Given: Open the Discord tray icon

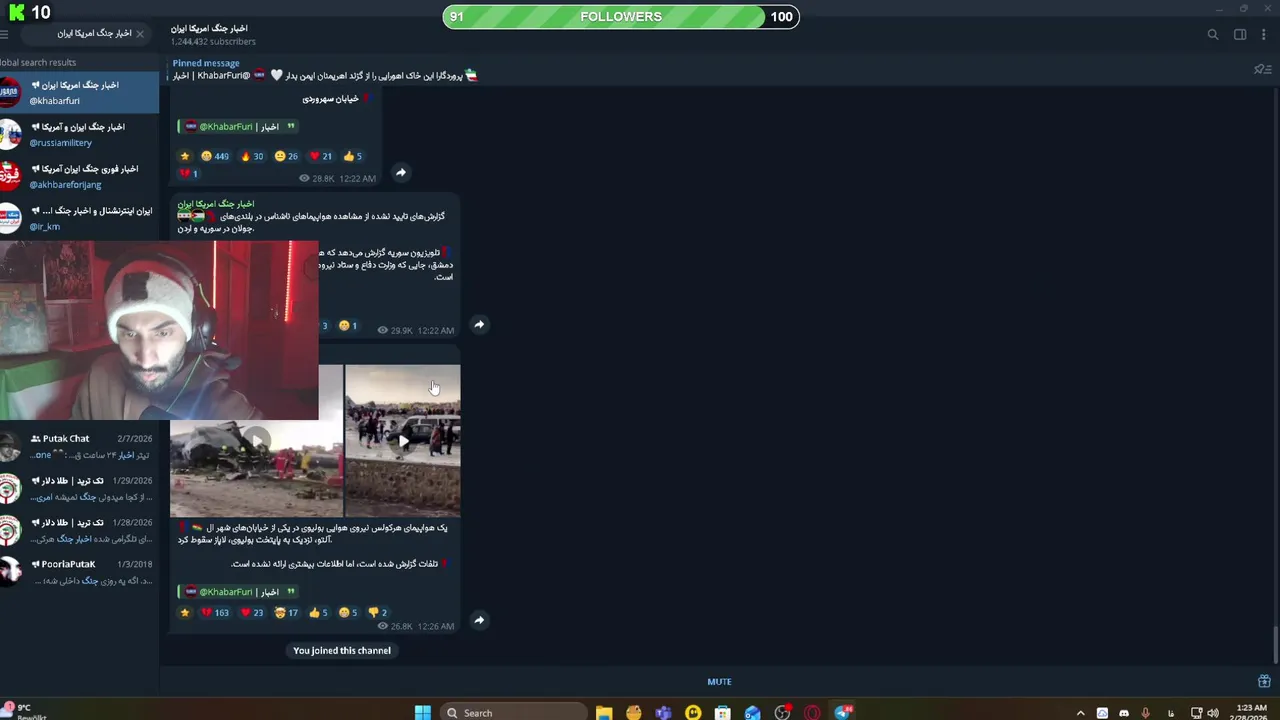Looking at the screenshot, I should tap(1124, 713).
